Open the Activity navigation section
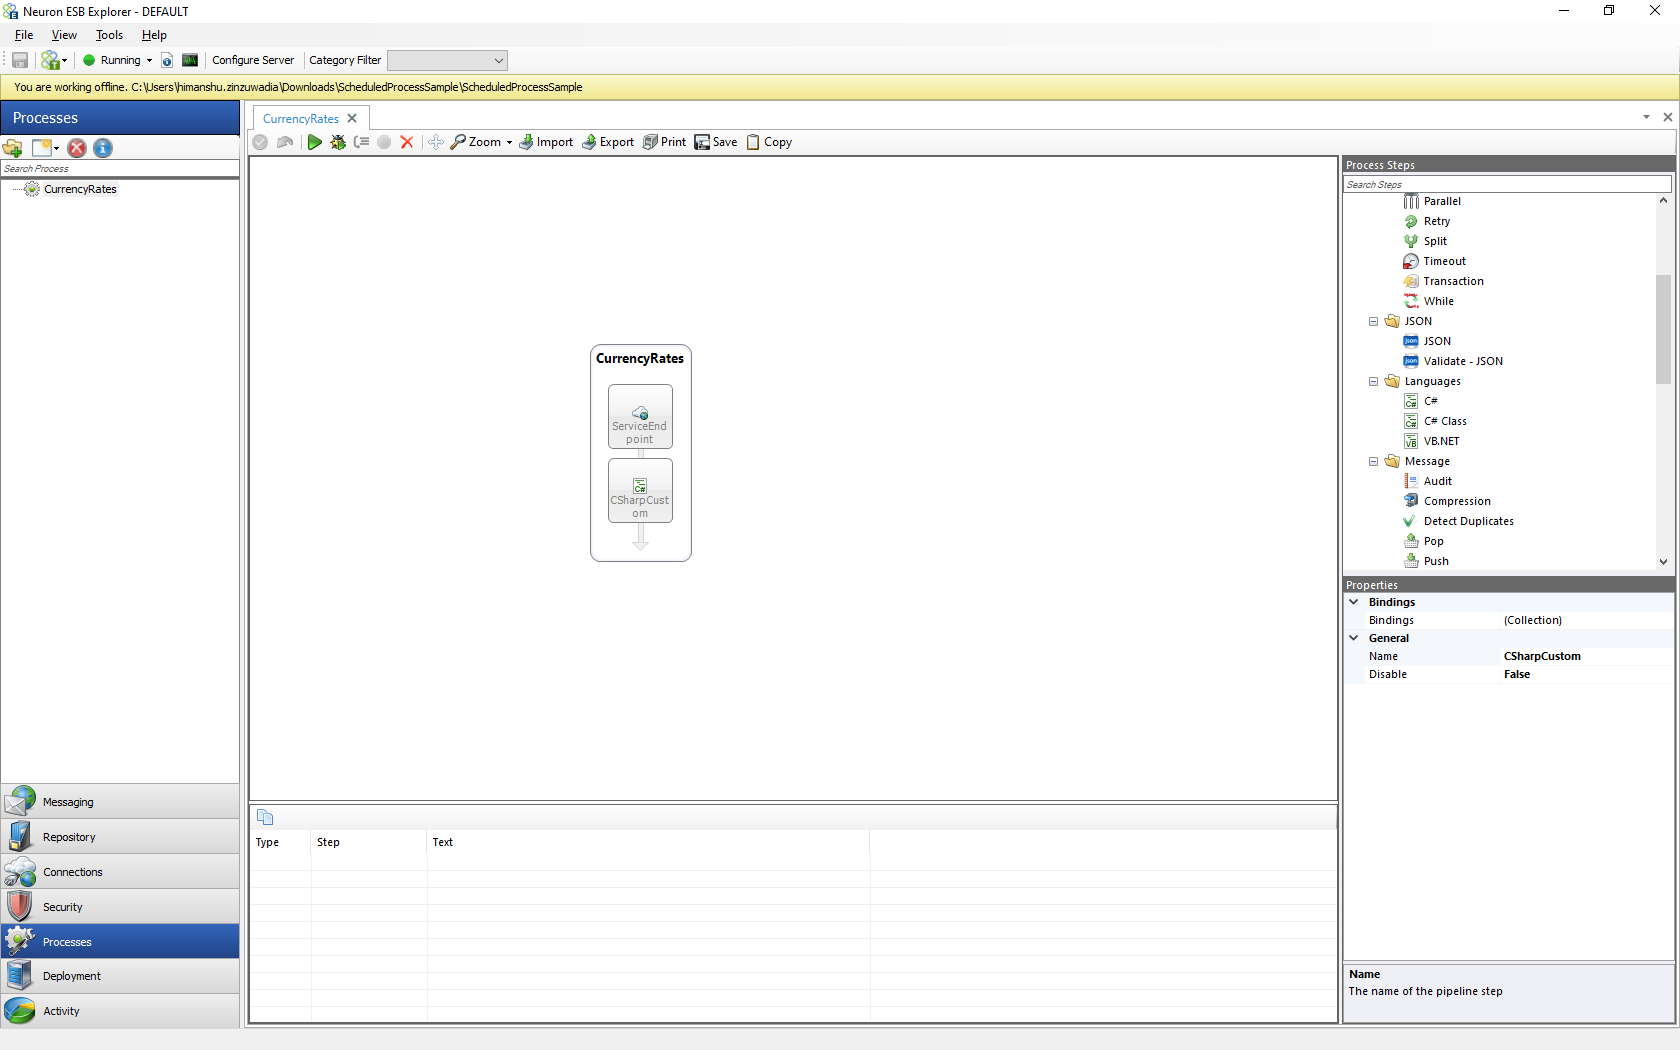Image resolution: width=1680 pixels, height=1050 pixels. point(120,1011)
